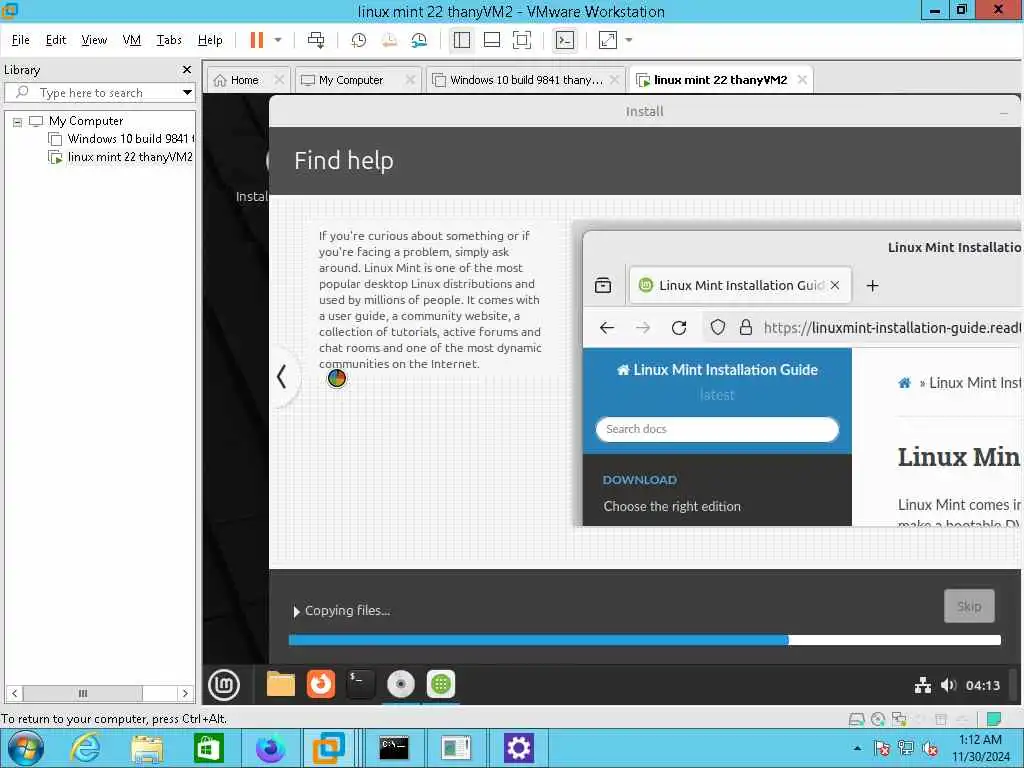Revert the VM to its previous snapshot

(x=389, y=40)
